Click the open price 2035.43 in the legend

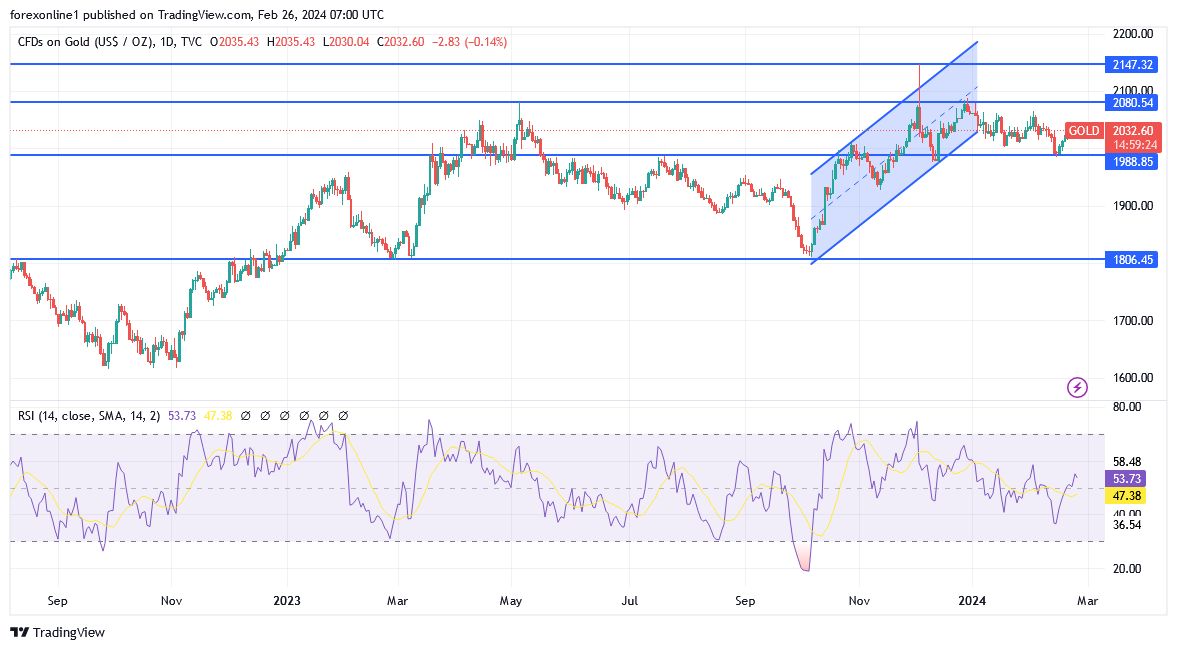pyautogui.click(x=240, y=41)
